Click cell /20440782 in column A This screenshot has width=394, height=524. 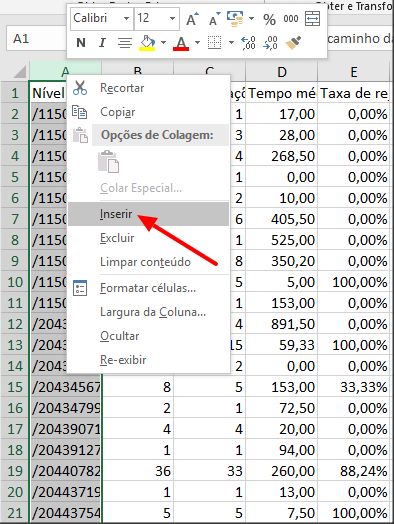tap(65, 471)
